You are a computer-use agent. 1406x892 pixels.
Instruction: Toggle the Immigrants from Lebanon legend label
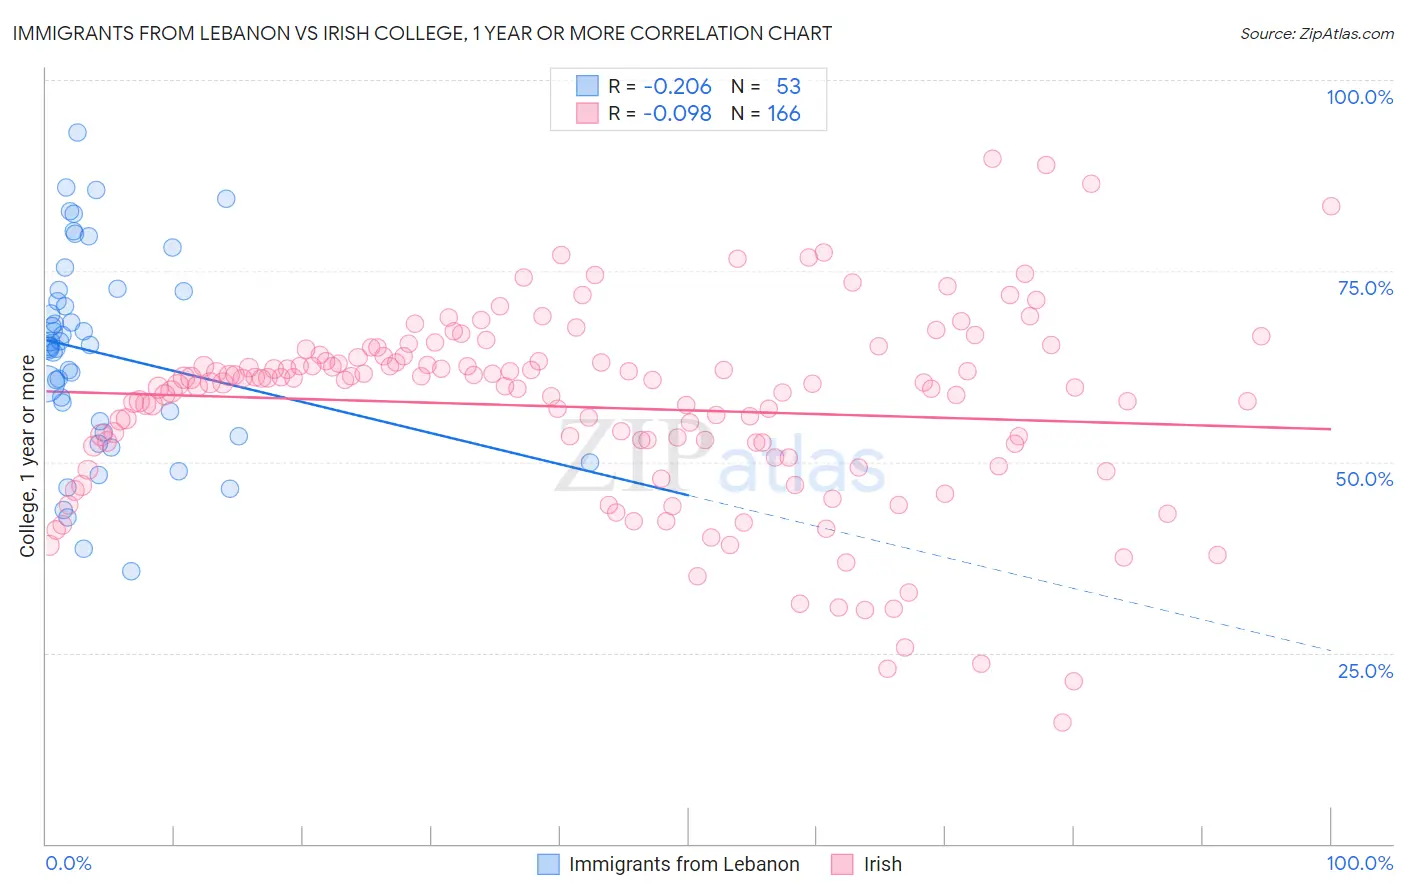coord(684,864)
